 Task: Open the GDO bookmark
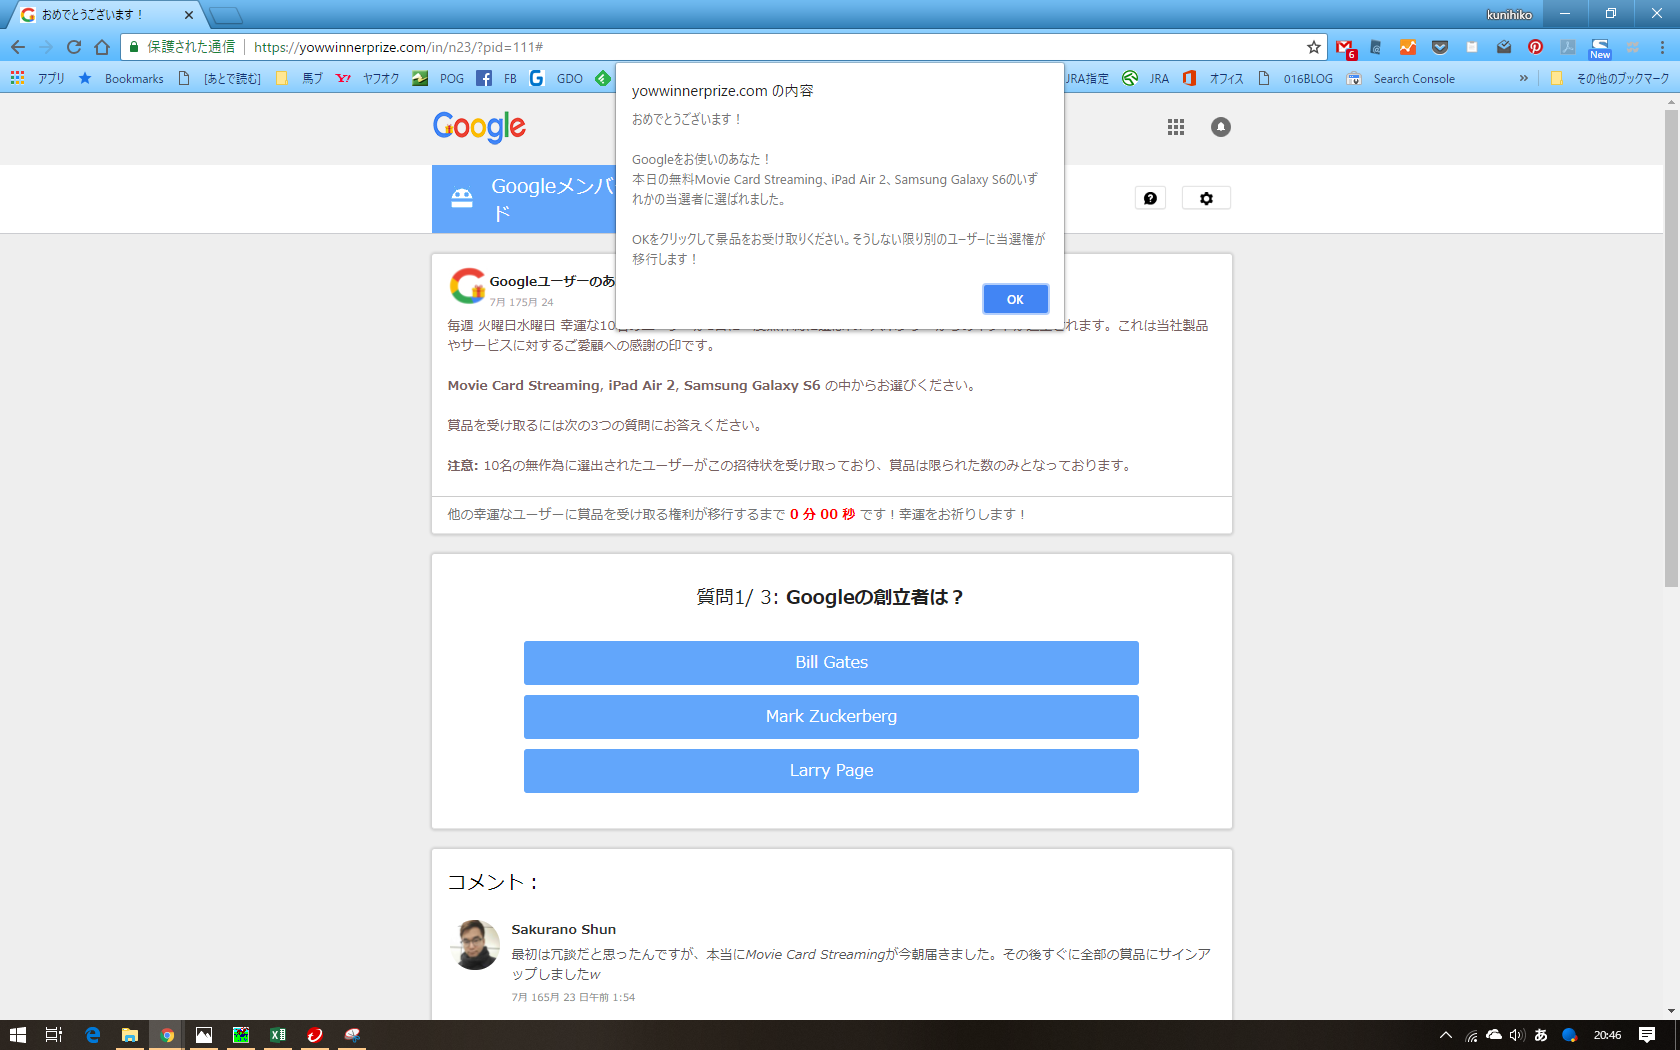556,78
